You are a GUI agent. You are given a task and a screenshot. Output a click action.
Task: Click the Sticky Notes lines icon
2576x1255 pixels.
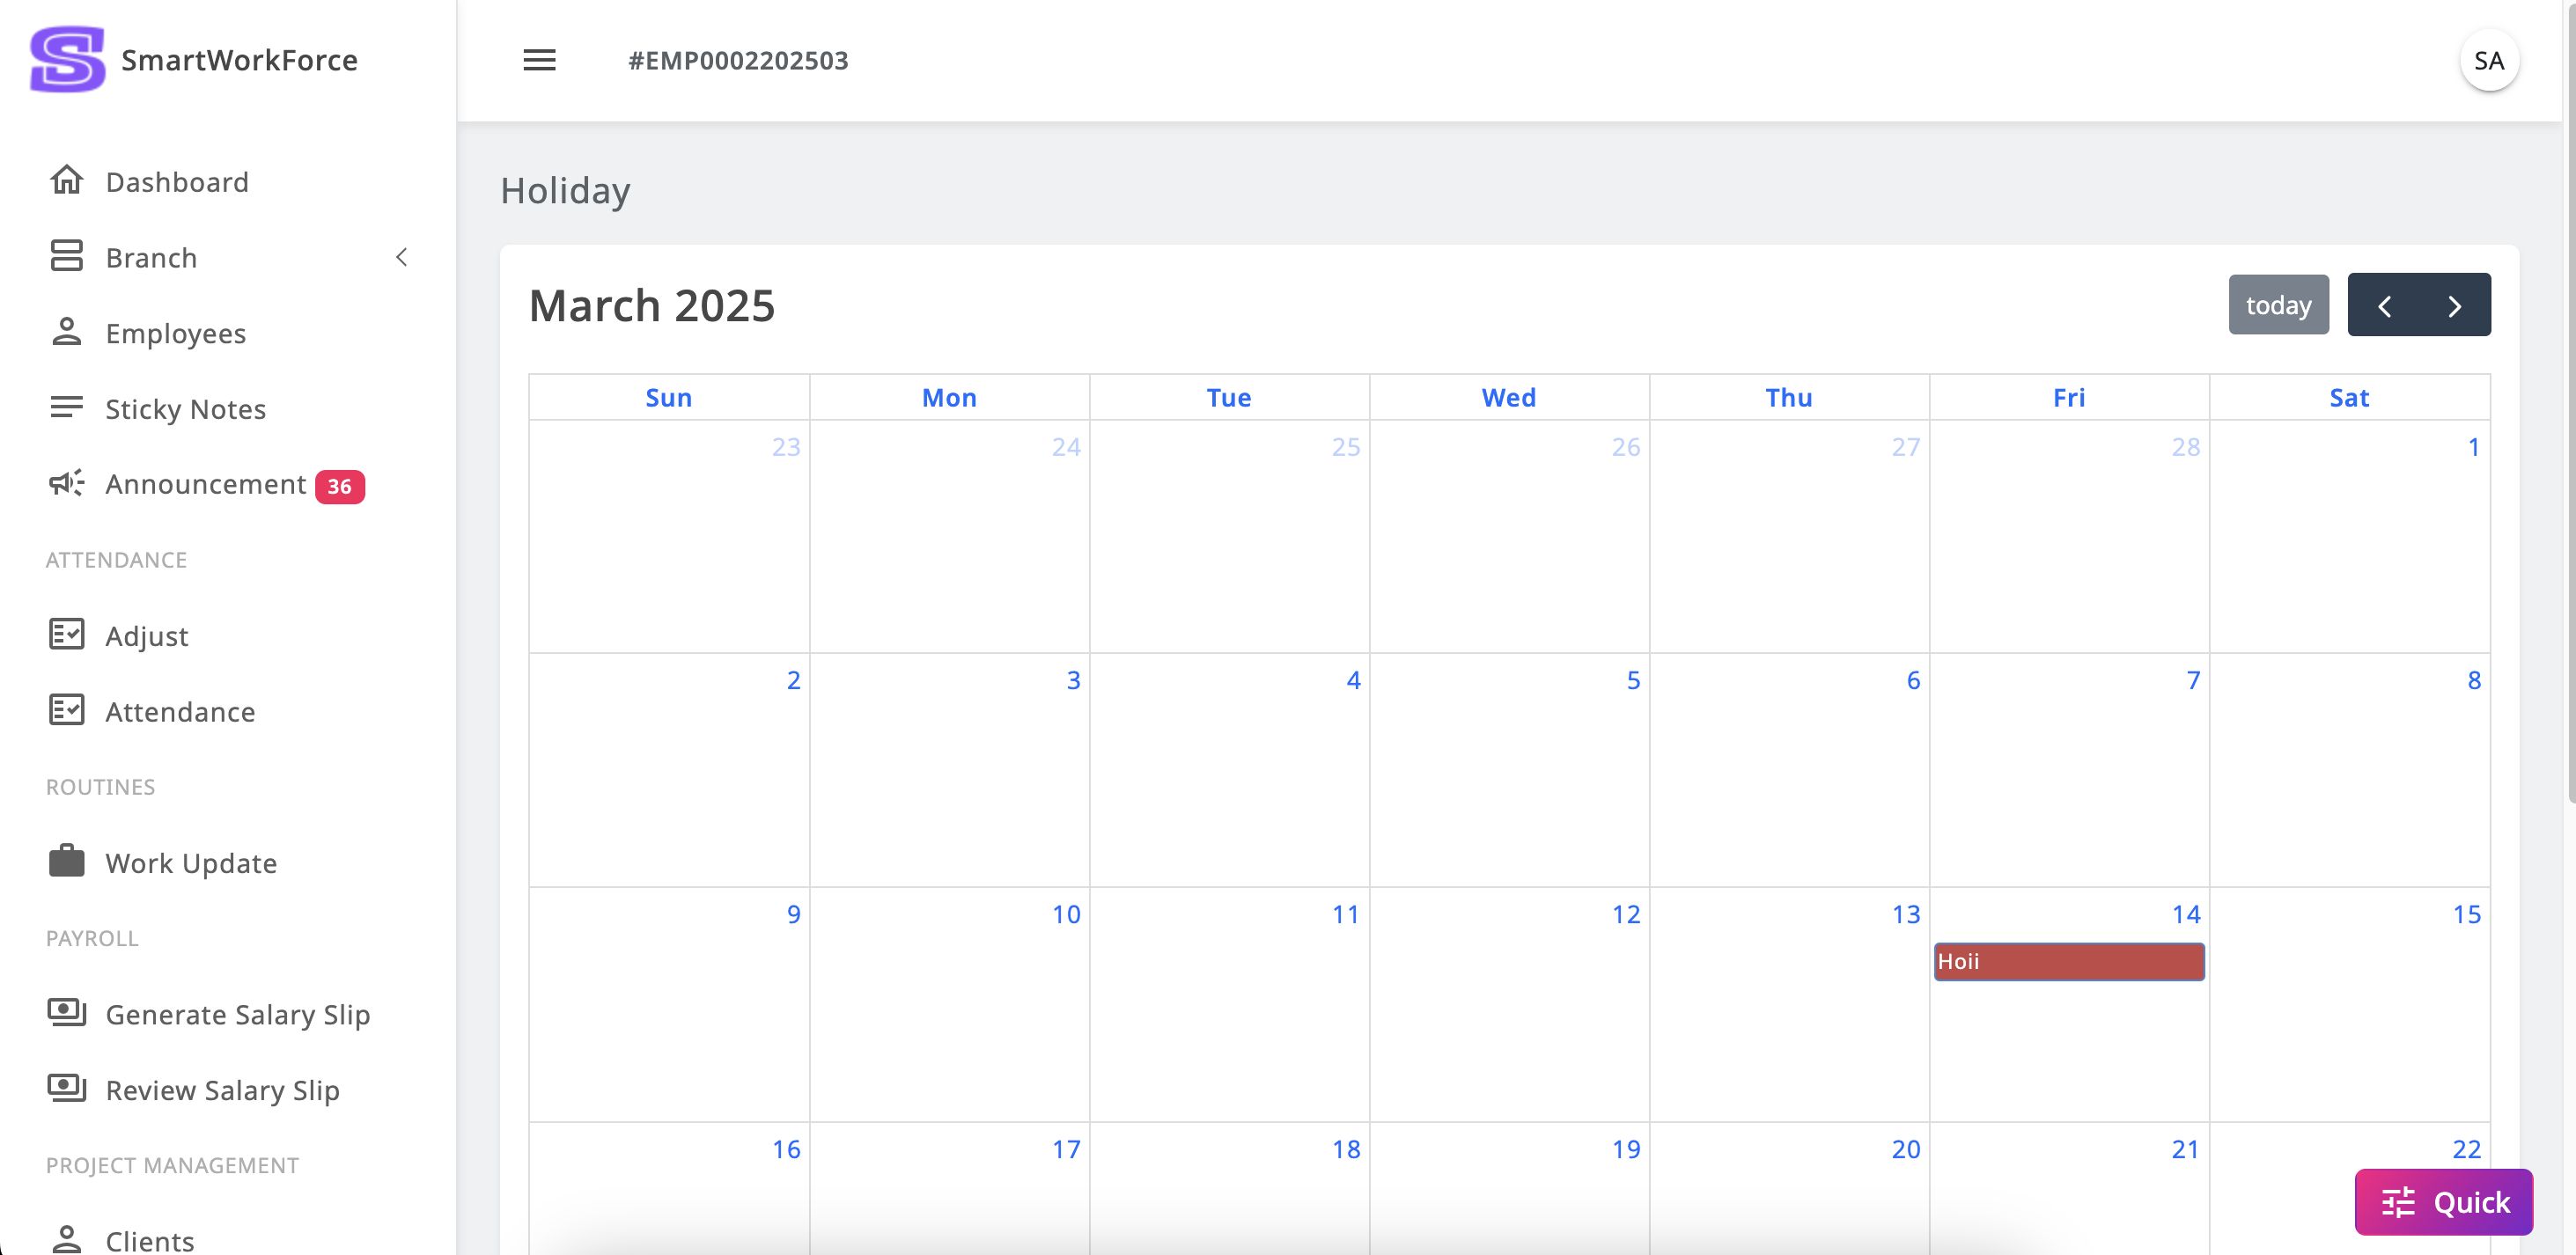pos(67,408)
